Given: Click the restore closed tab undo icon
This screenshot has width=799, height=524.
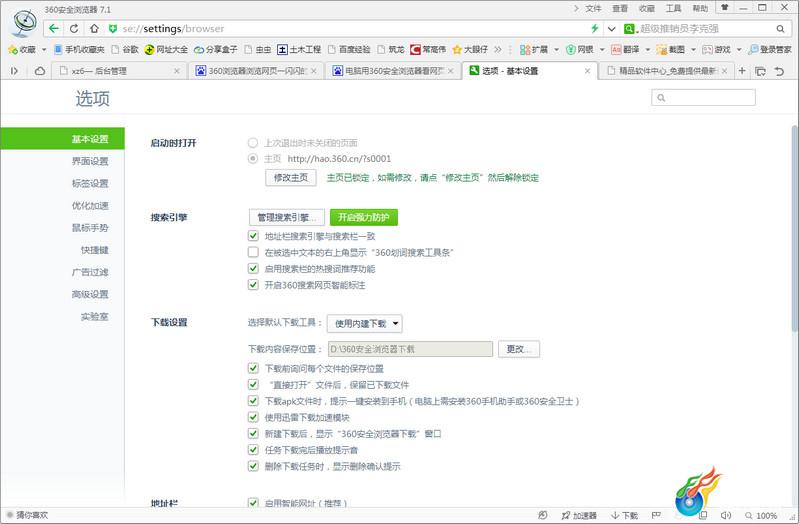Looking at the screenshot, I should click(779, 71).
